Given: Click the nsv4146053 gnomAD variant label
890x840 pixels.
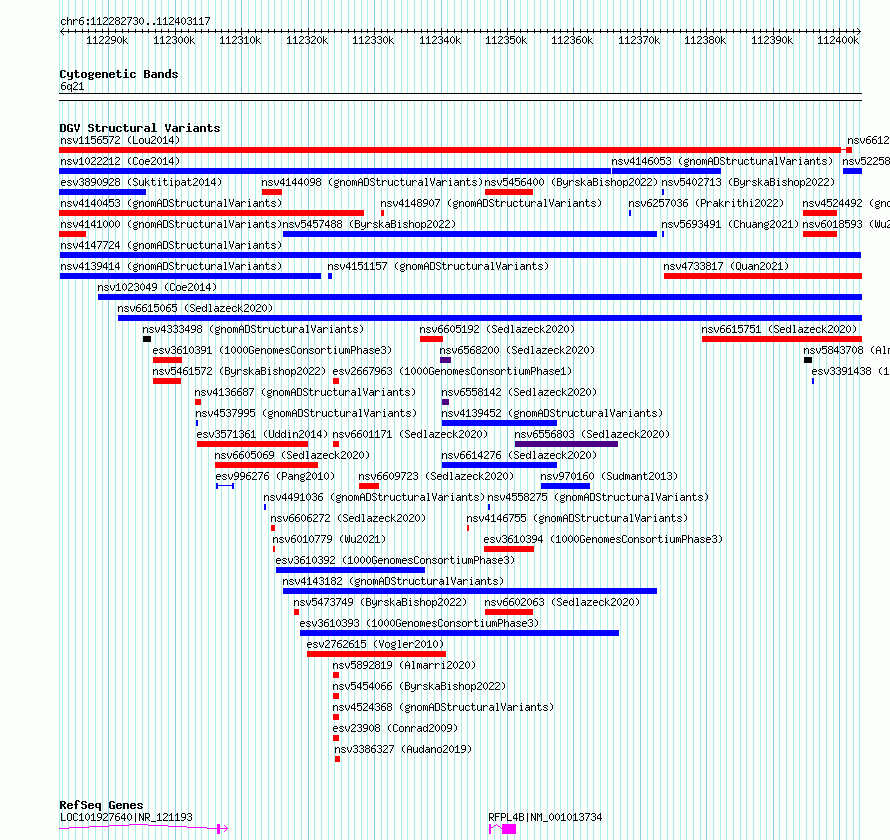Looking at the screenshot, I should pyautogui.click(x=722, y=161).
